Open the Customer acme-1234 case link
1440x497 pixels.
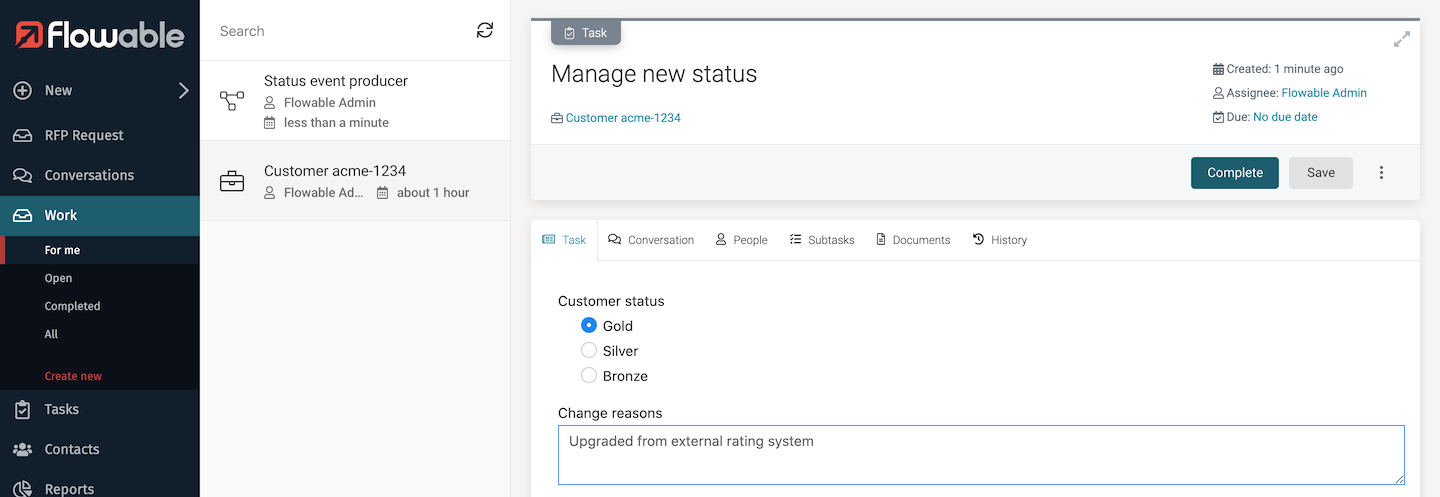tap(622, 118)
